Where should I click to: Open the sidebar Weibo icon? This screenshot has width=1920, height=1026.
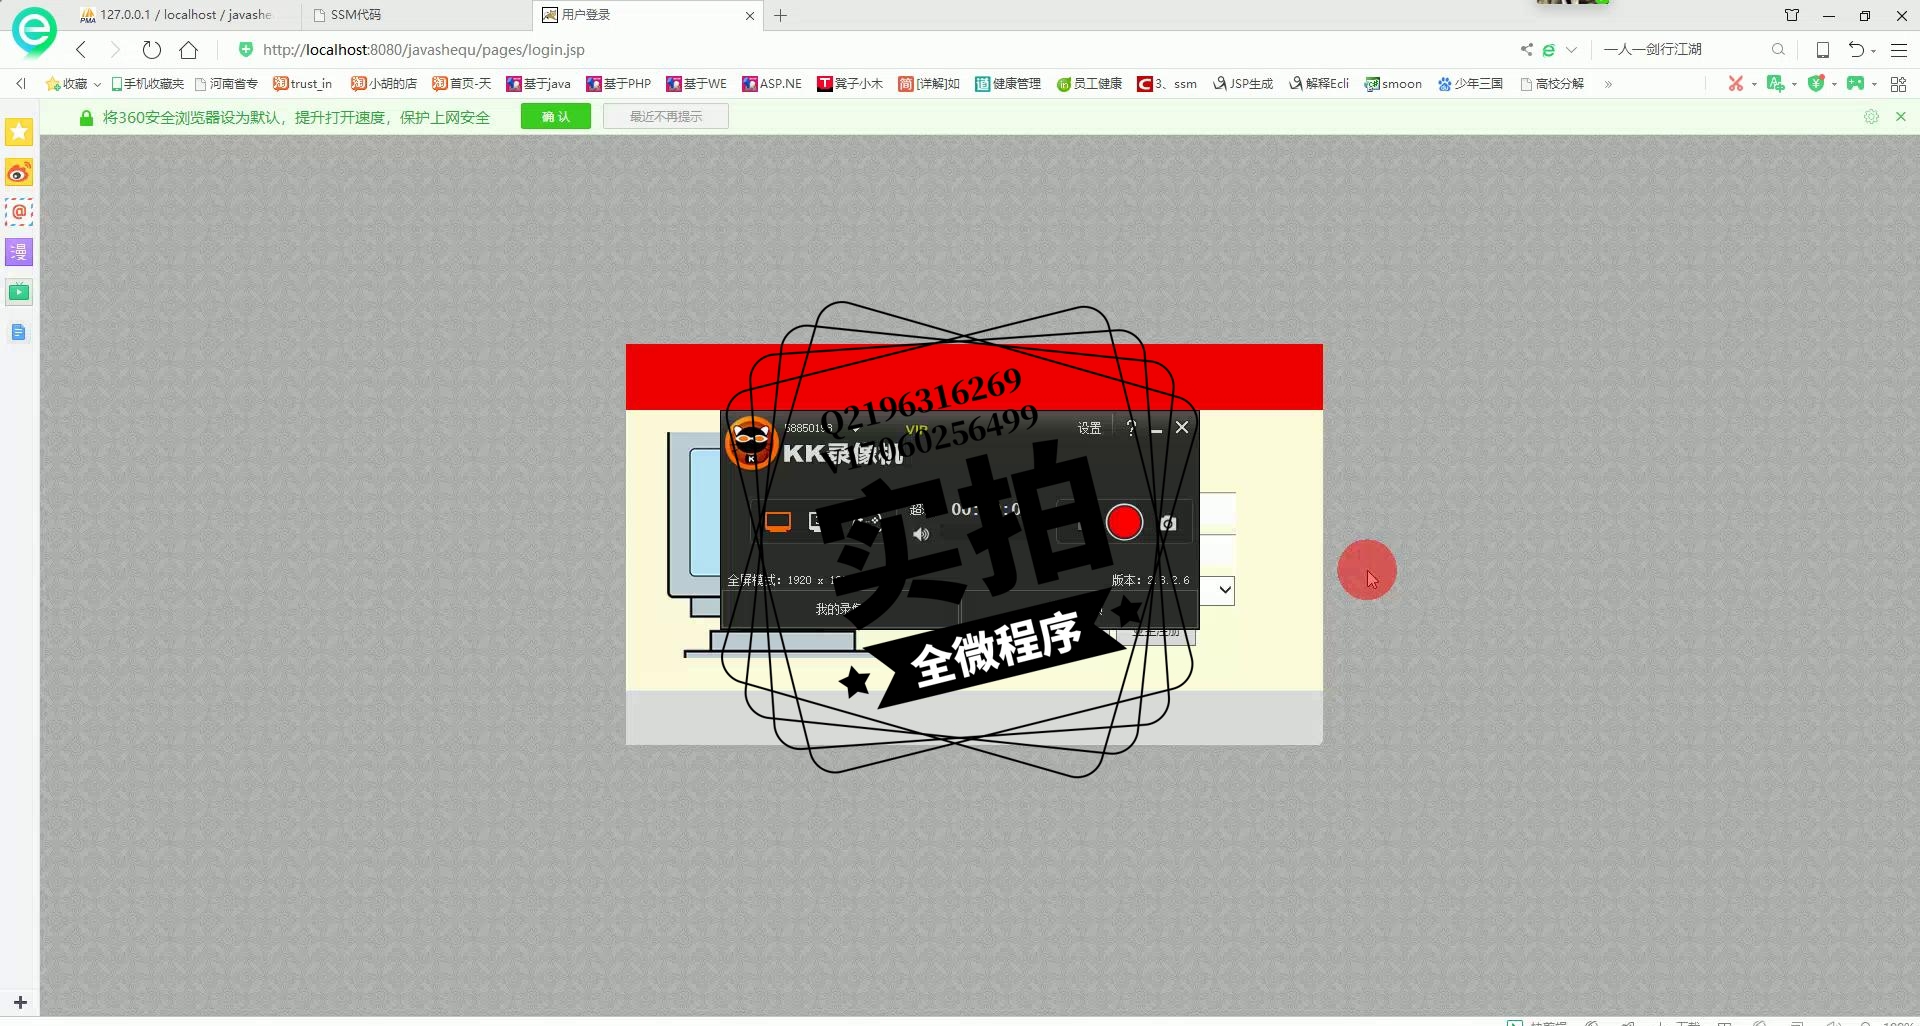point(19,172)
